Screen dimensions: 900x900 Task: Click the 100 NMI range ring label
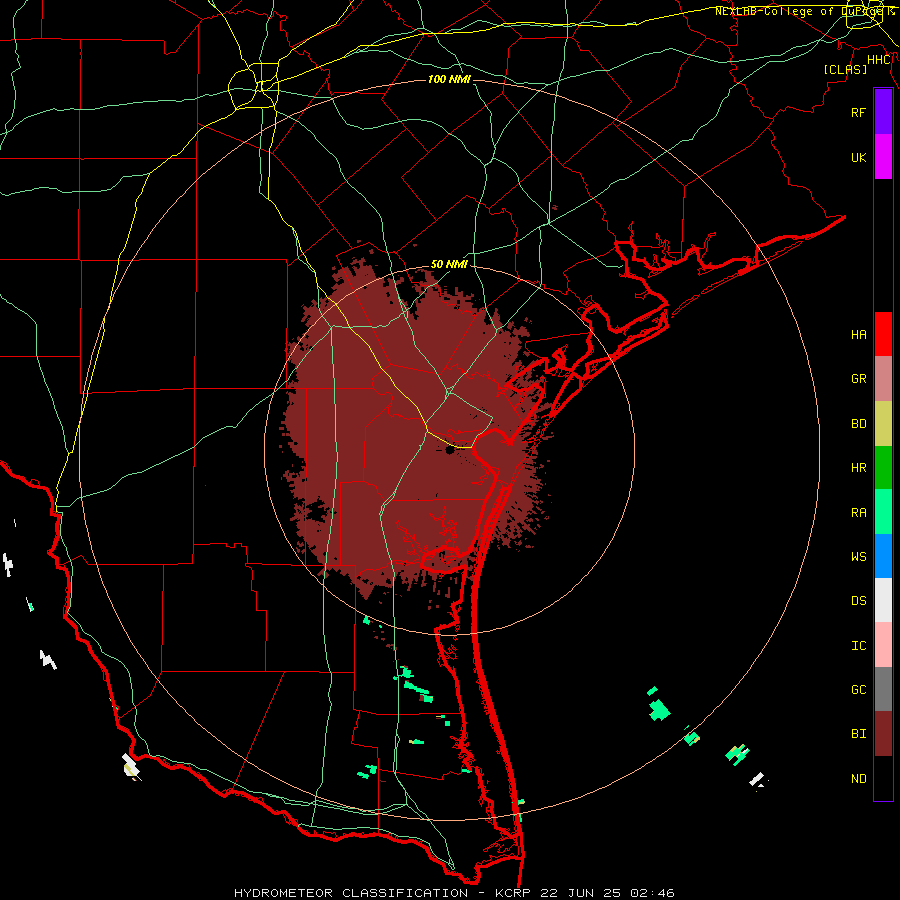coord(449,79)
